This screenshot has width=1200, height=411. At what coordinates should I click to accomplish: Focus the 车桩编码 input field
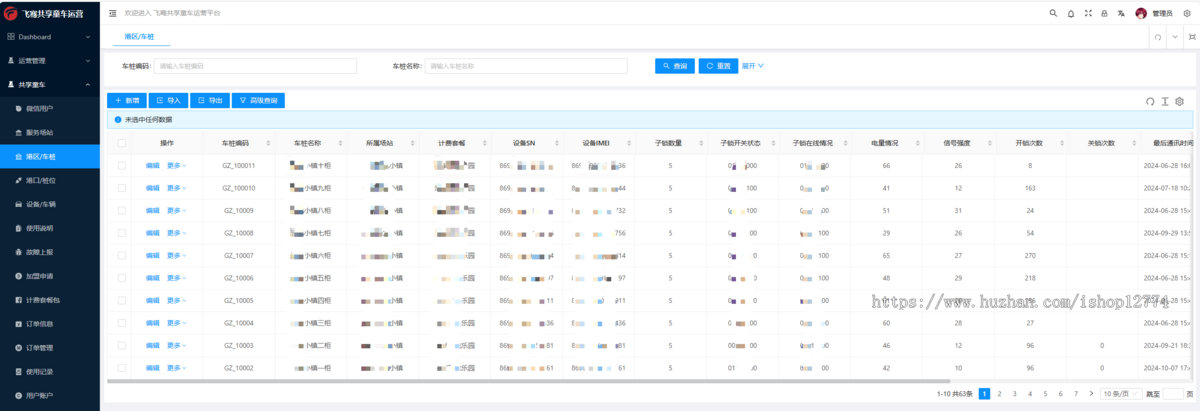pyautogui.click(x=256, y=66)
